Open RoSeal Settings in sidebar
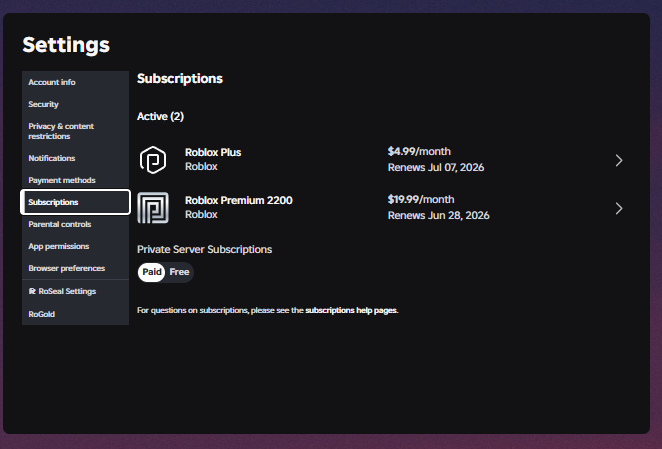The image size is (662, 449). [x=75, y=291]
